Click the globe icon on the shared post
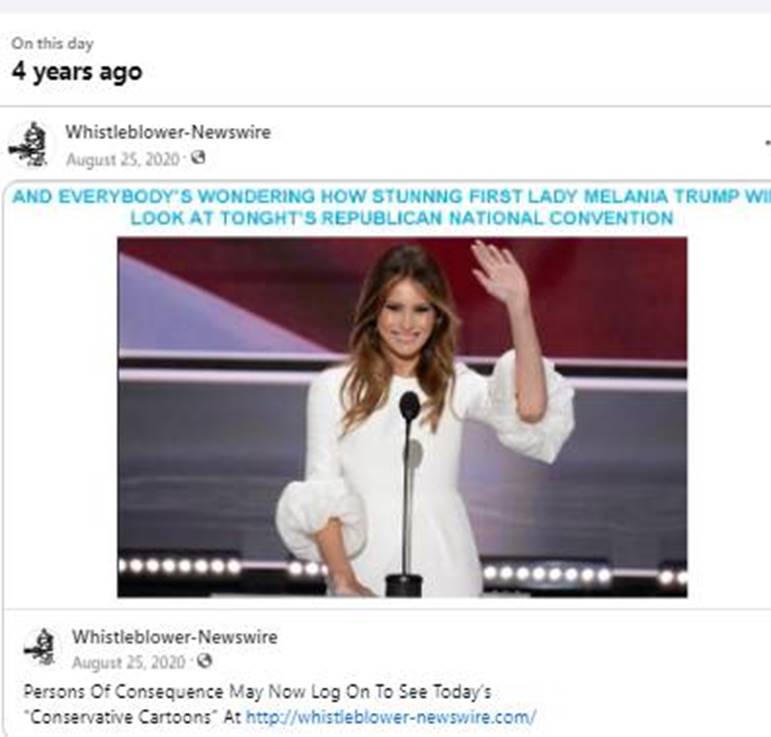Screen dimensions: 771x737 point(204,661)
